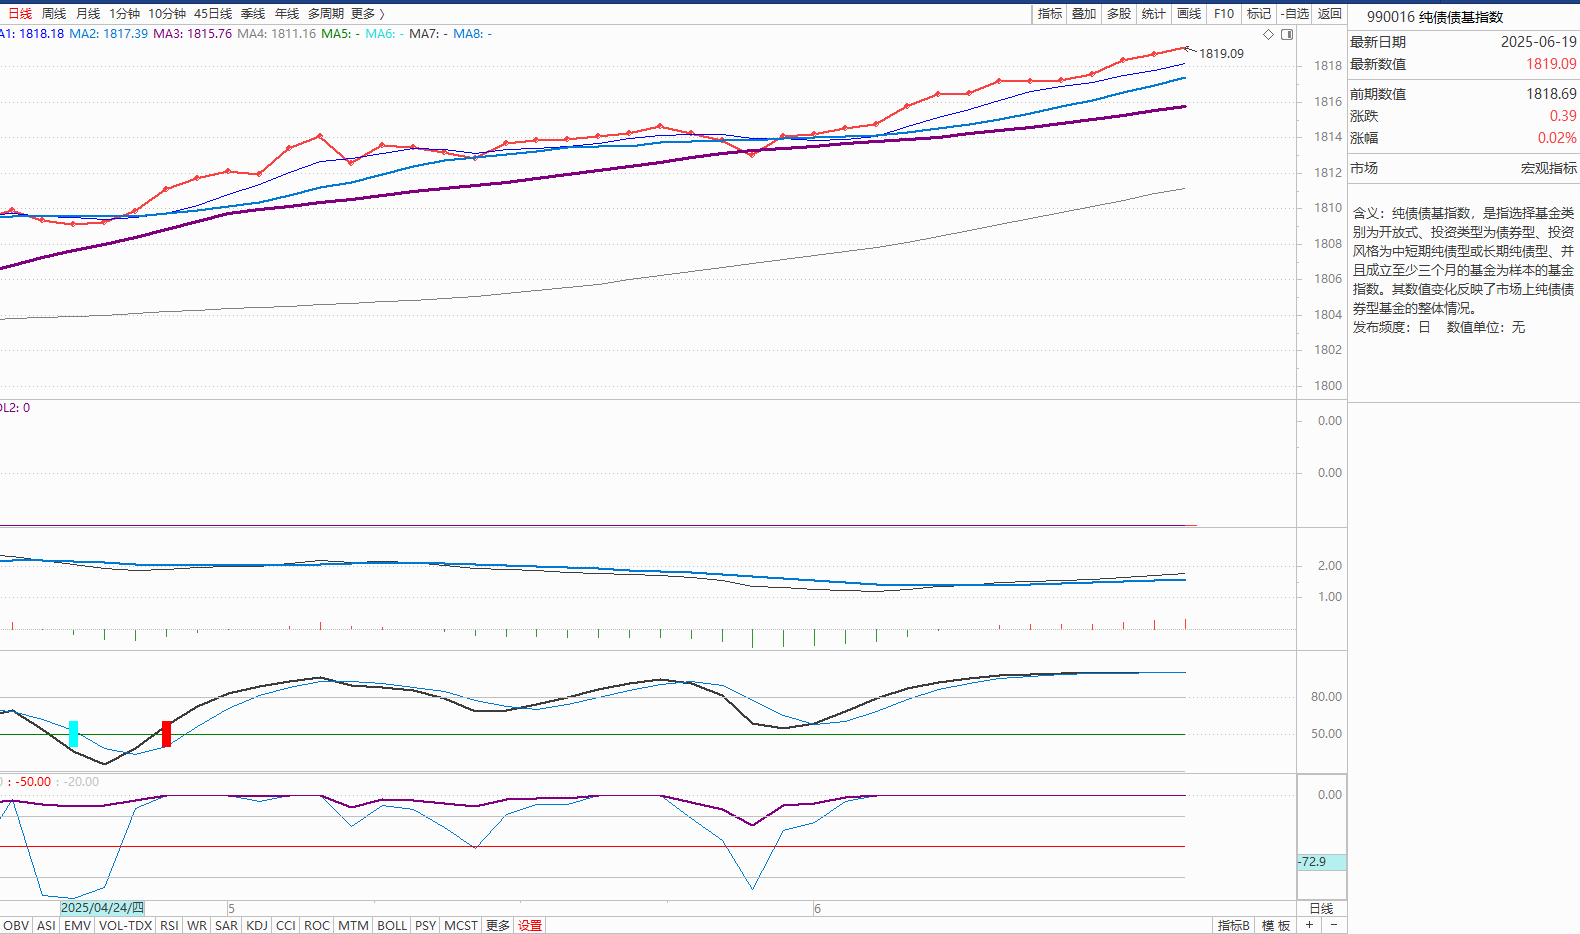This screenshot has height=934, width=1580.
Task: Switch to 月线 monthly period
Action: (x=88, y=14)
